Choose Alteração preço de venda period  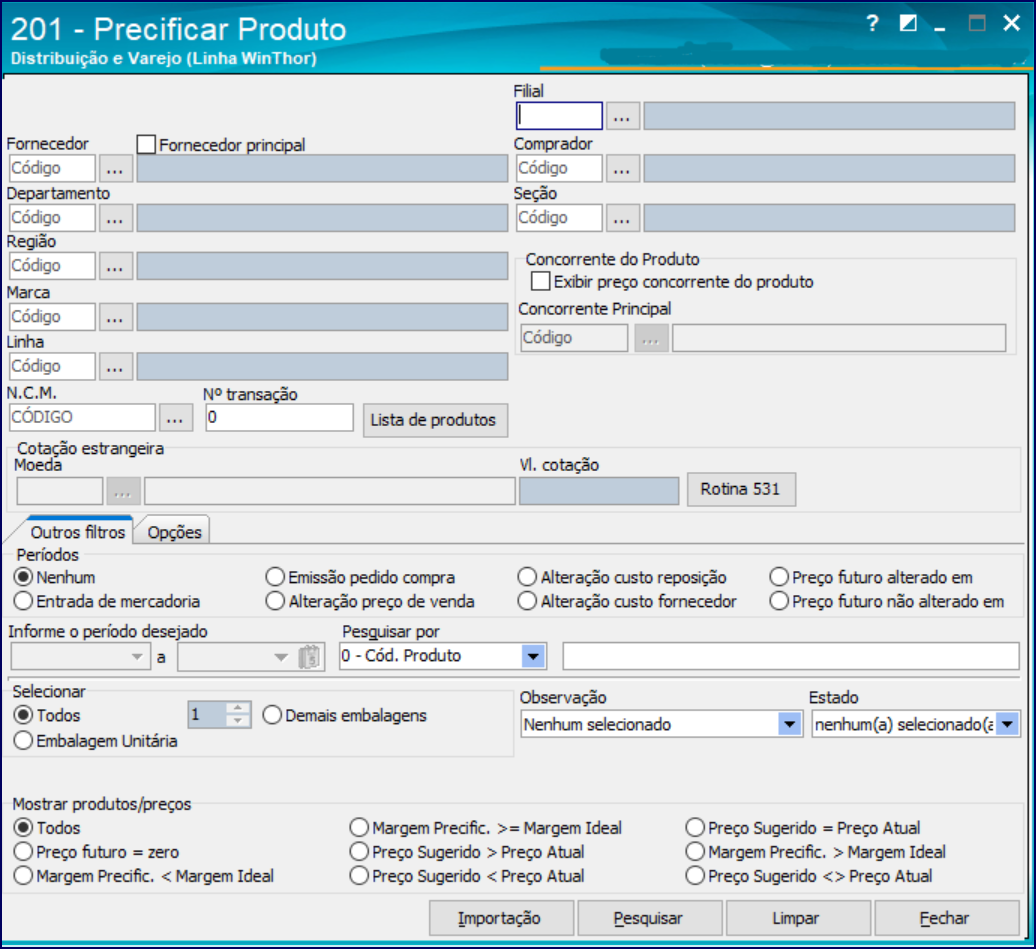275,601
